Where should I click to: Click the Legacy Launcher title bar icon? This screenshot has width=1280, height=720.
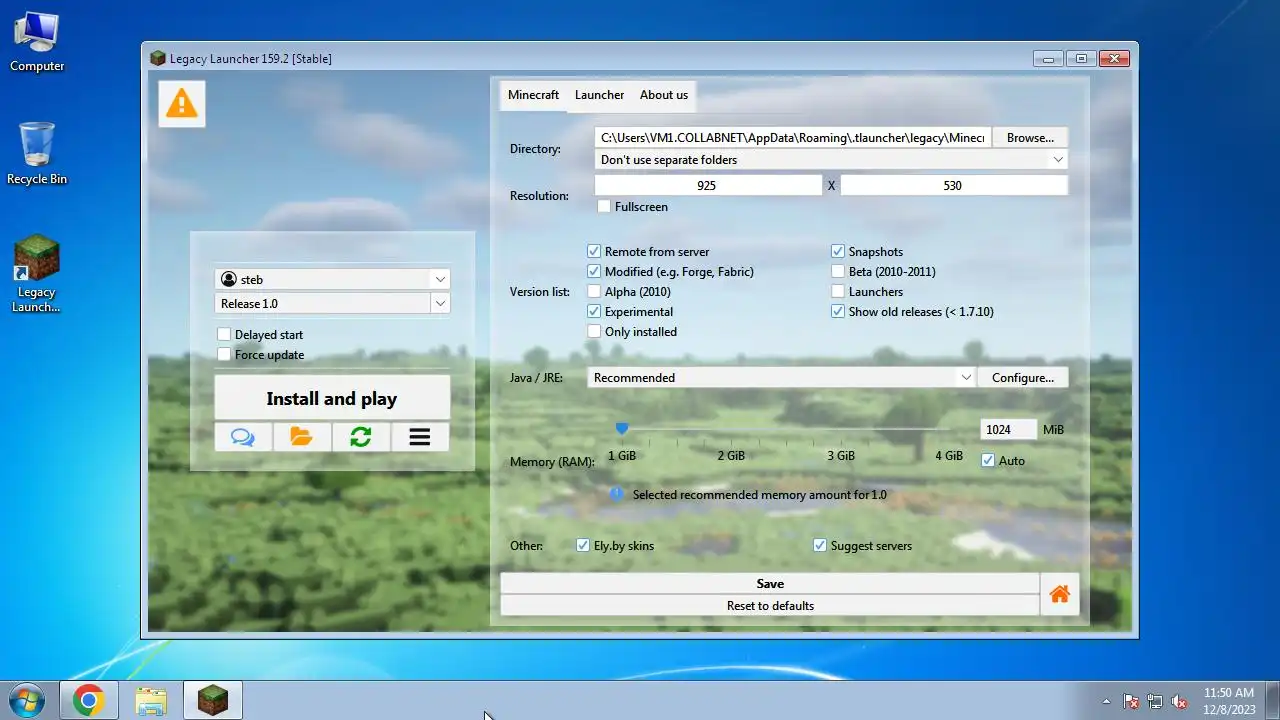(x=157, y=58)
